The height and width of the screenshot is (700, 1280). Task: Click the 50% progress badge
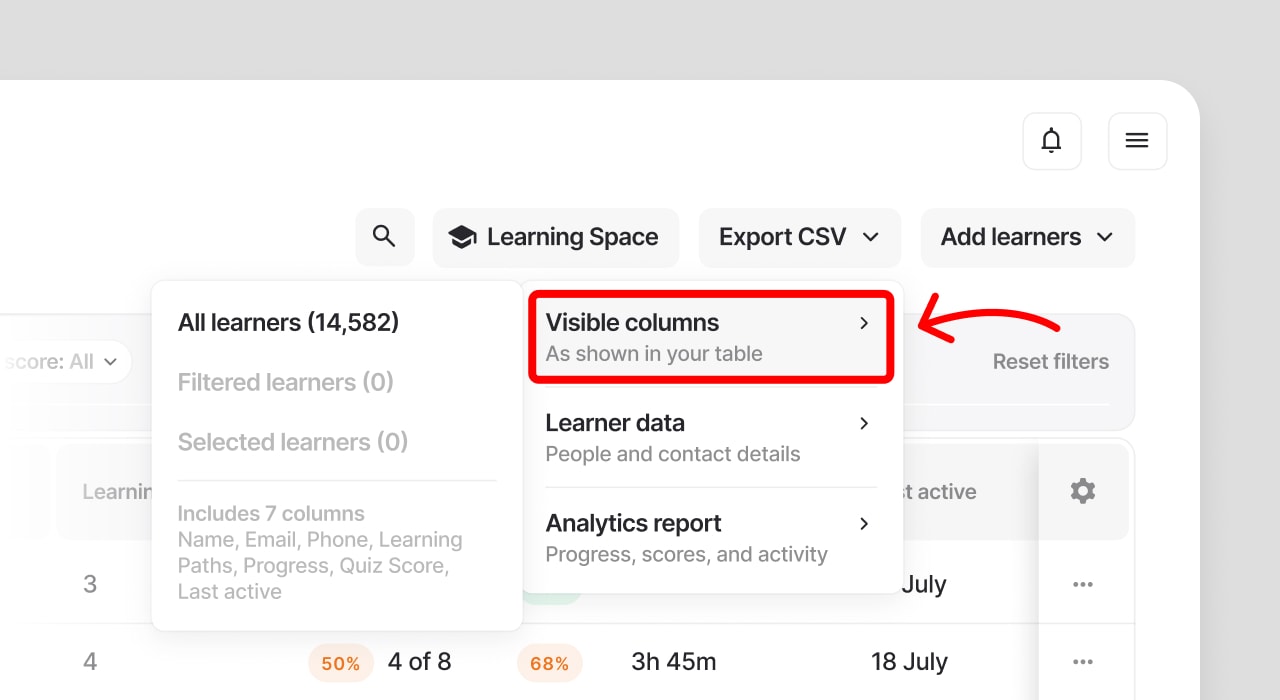coord(341,663)
